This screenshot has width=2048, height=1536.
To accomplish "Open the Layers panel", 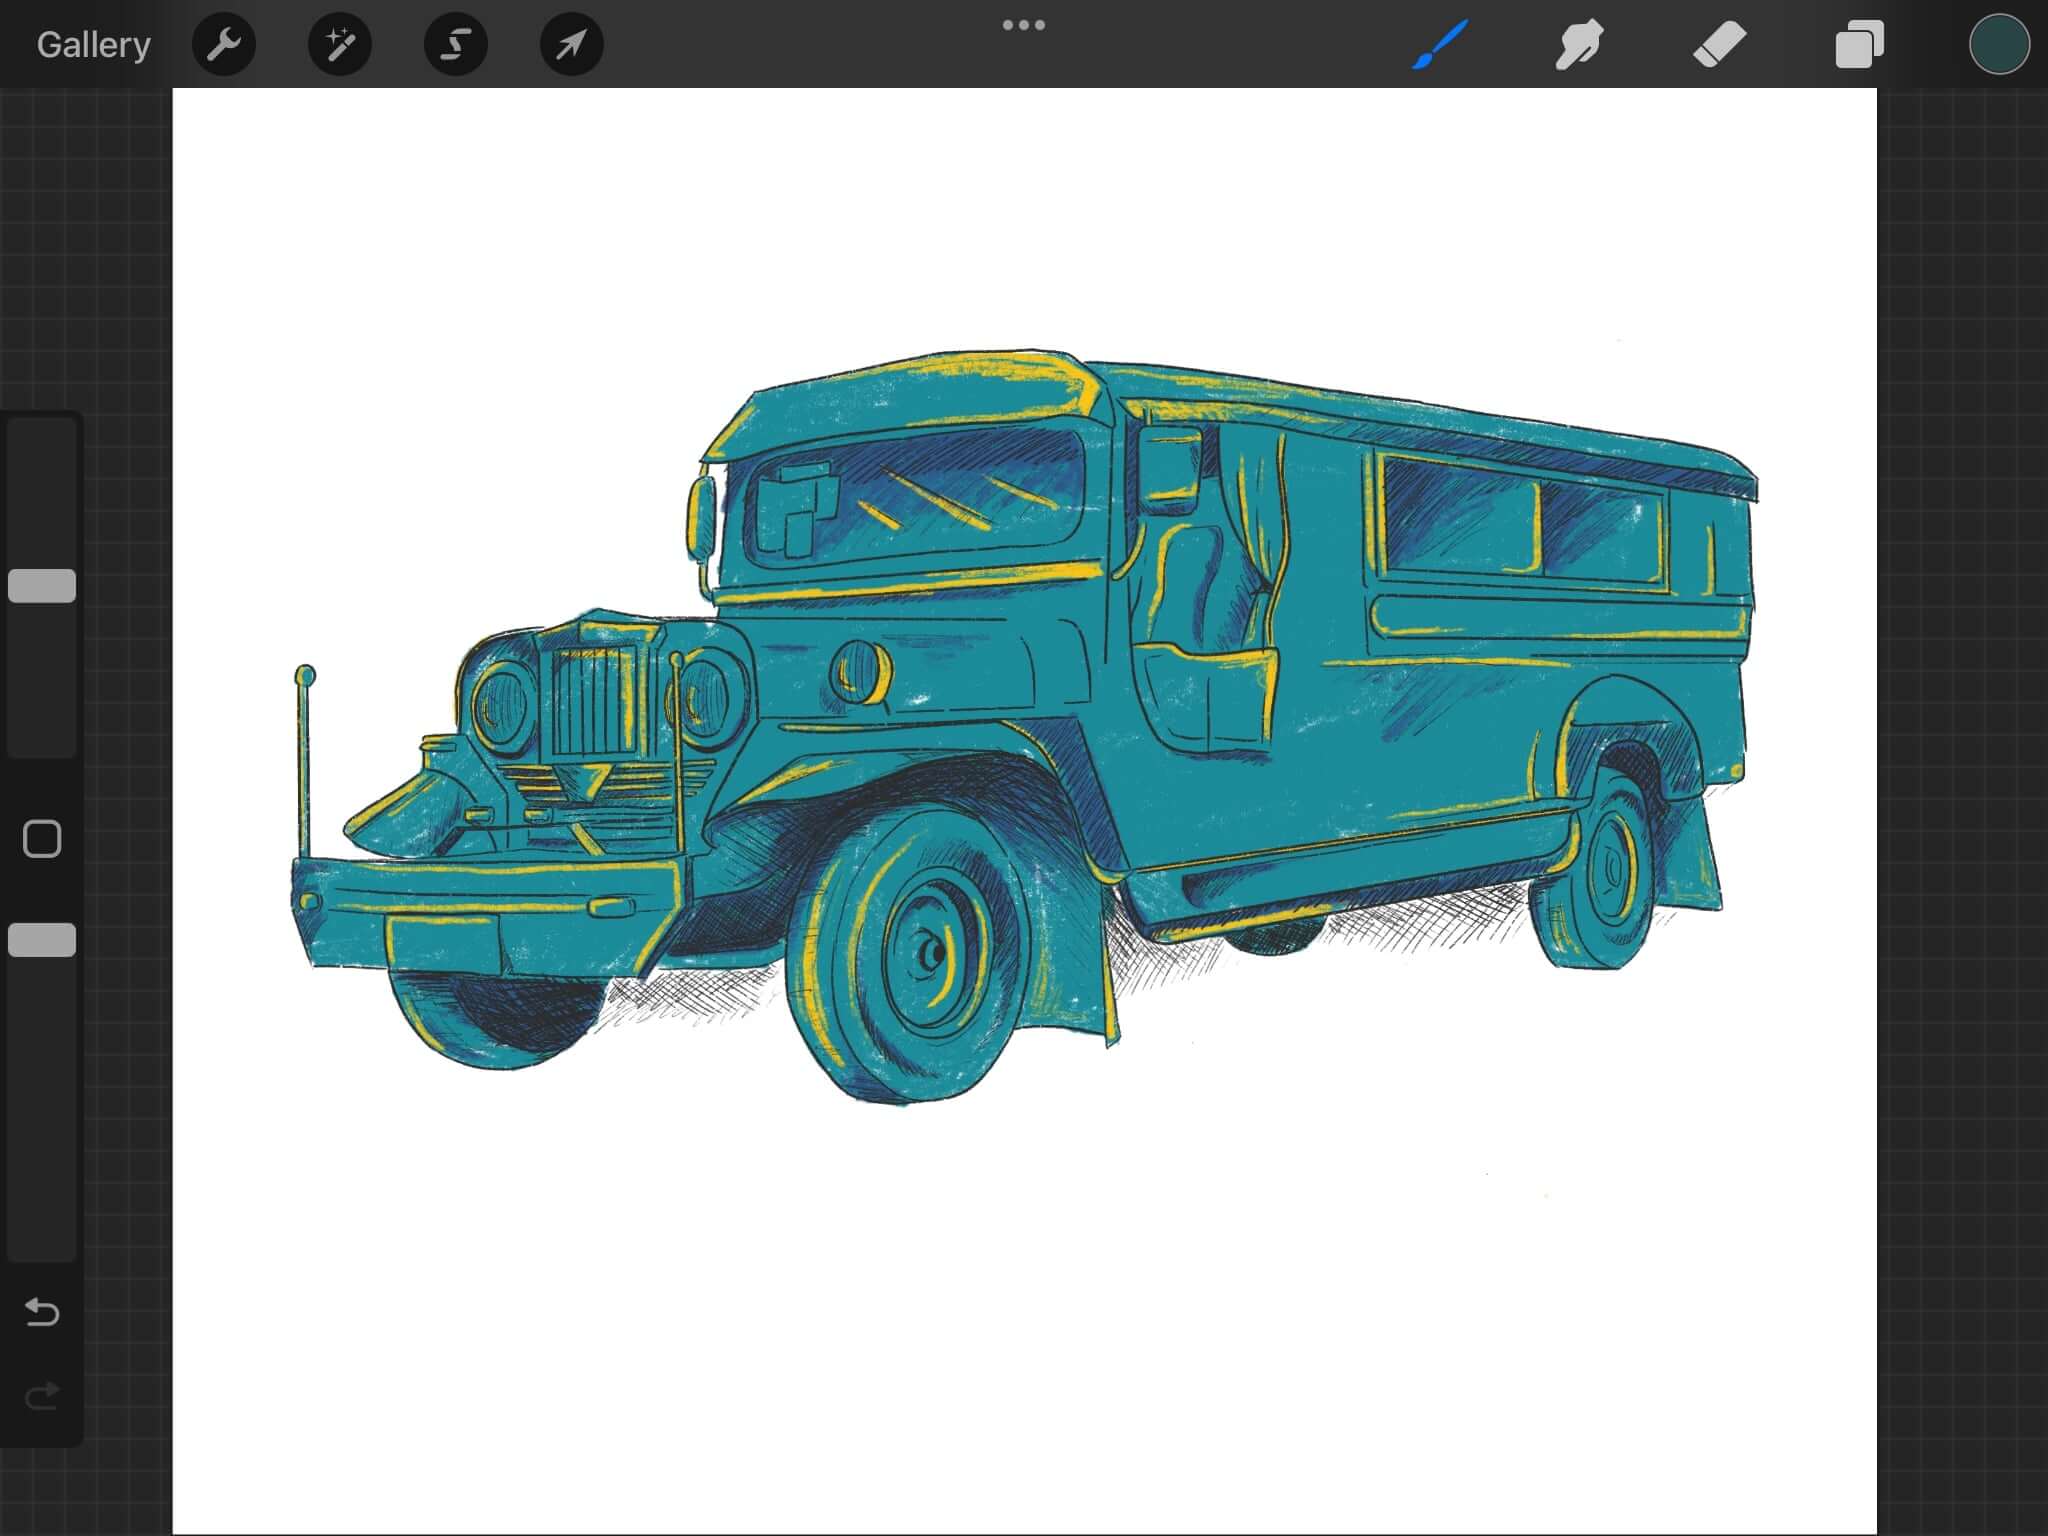I will [1859, 45].
